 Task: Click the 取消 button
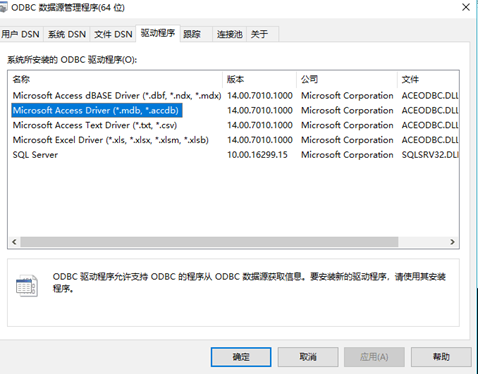pos(308,357)
